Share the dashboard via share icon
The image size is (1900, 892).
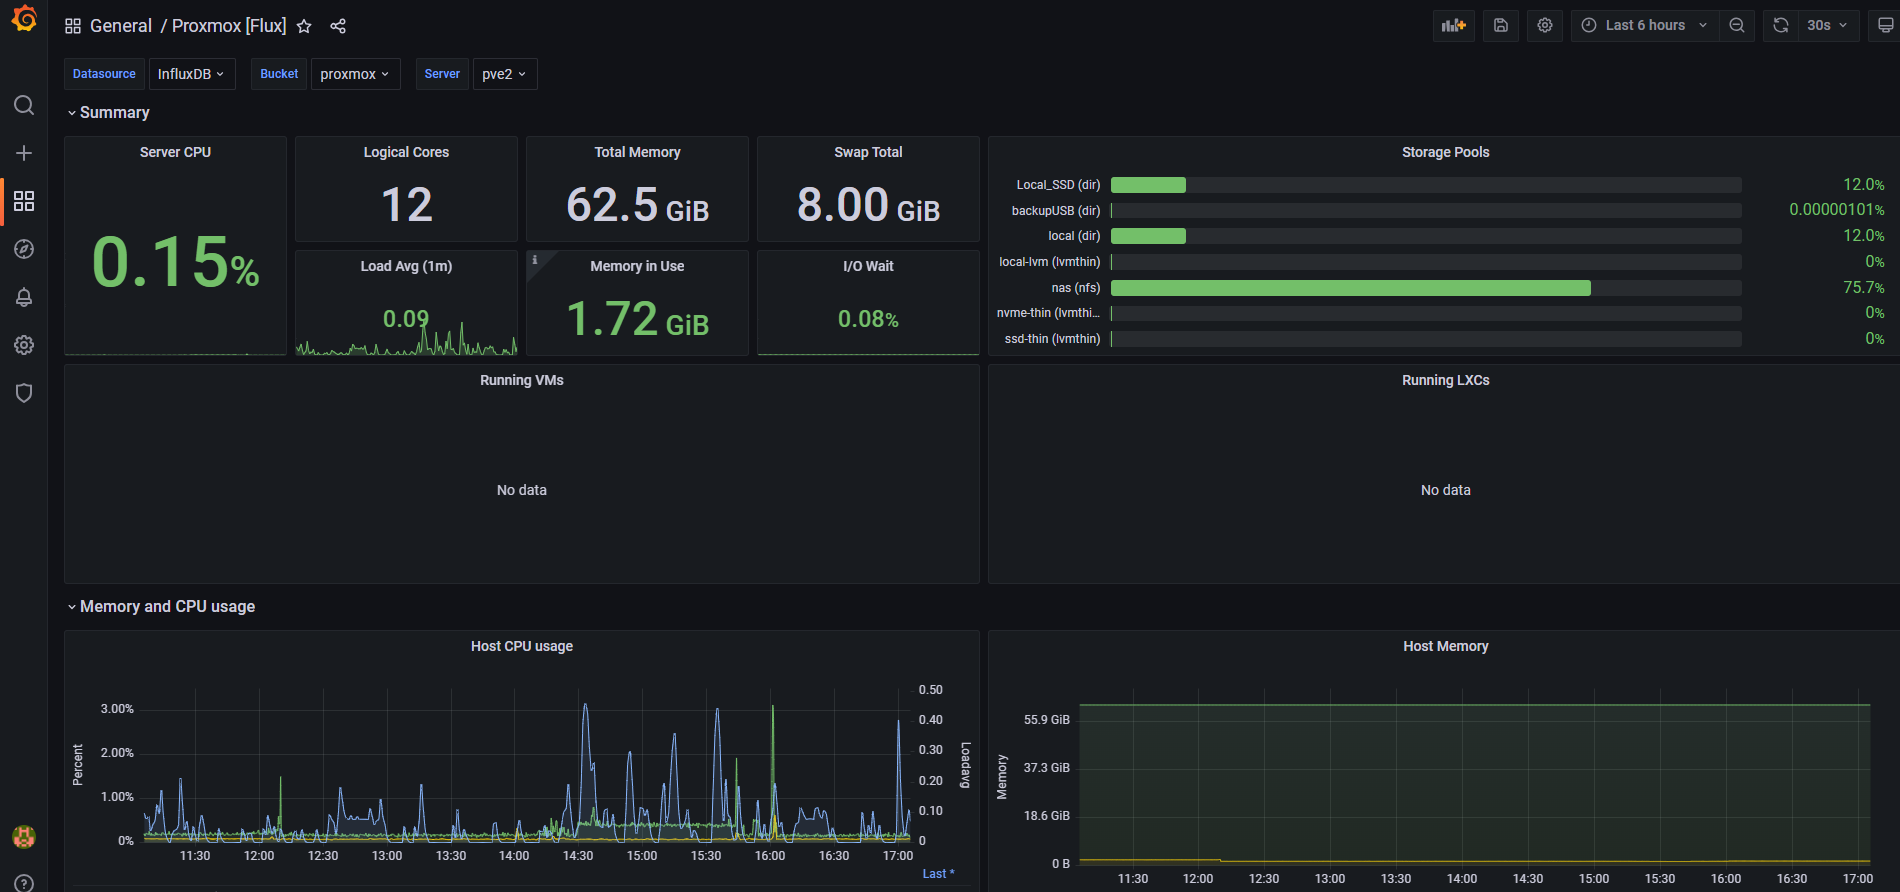tap(338, 26)
